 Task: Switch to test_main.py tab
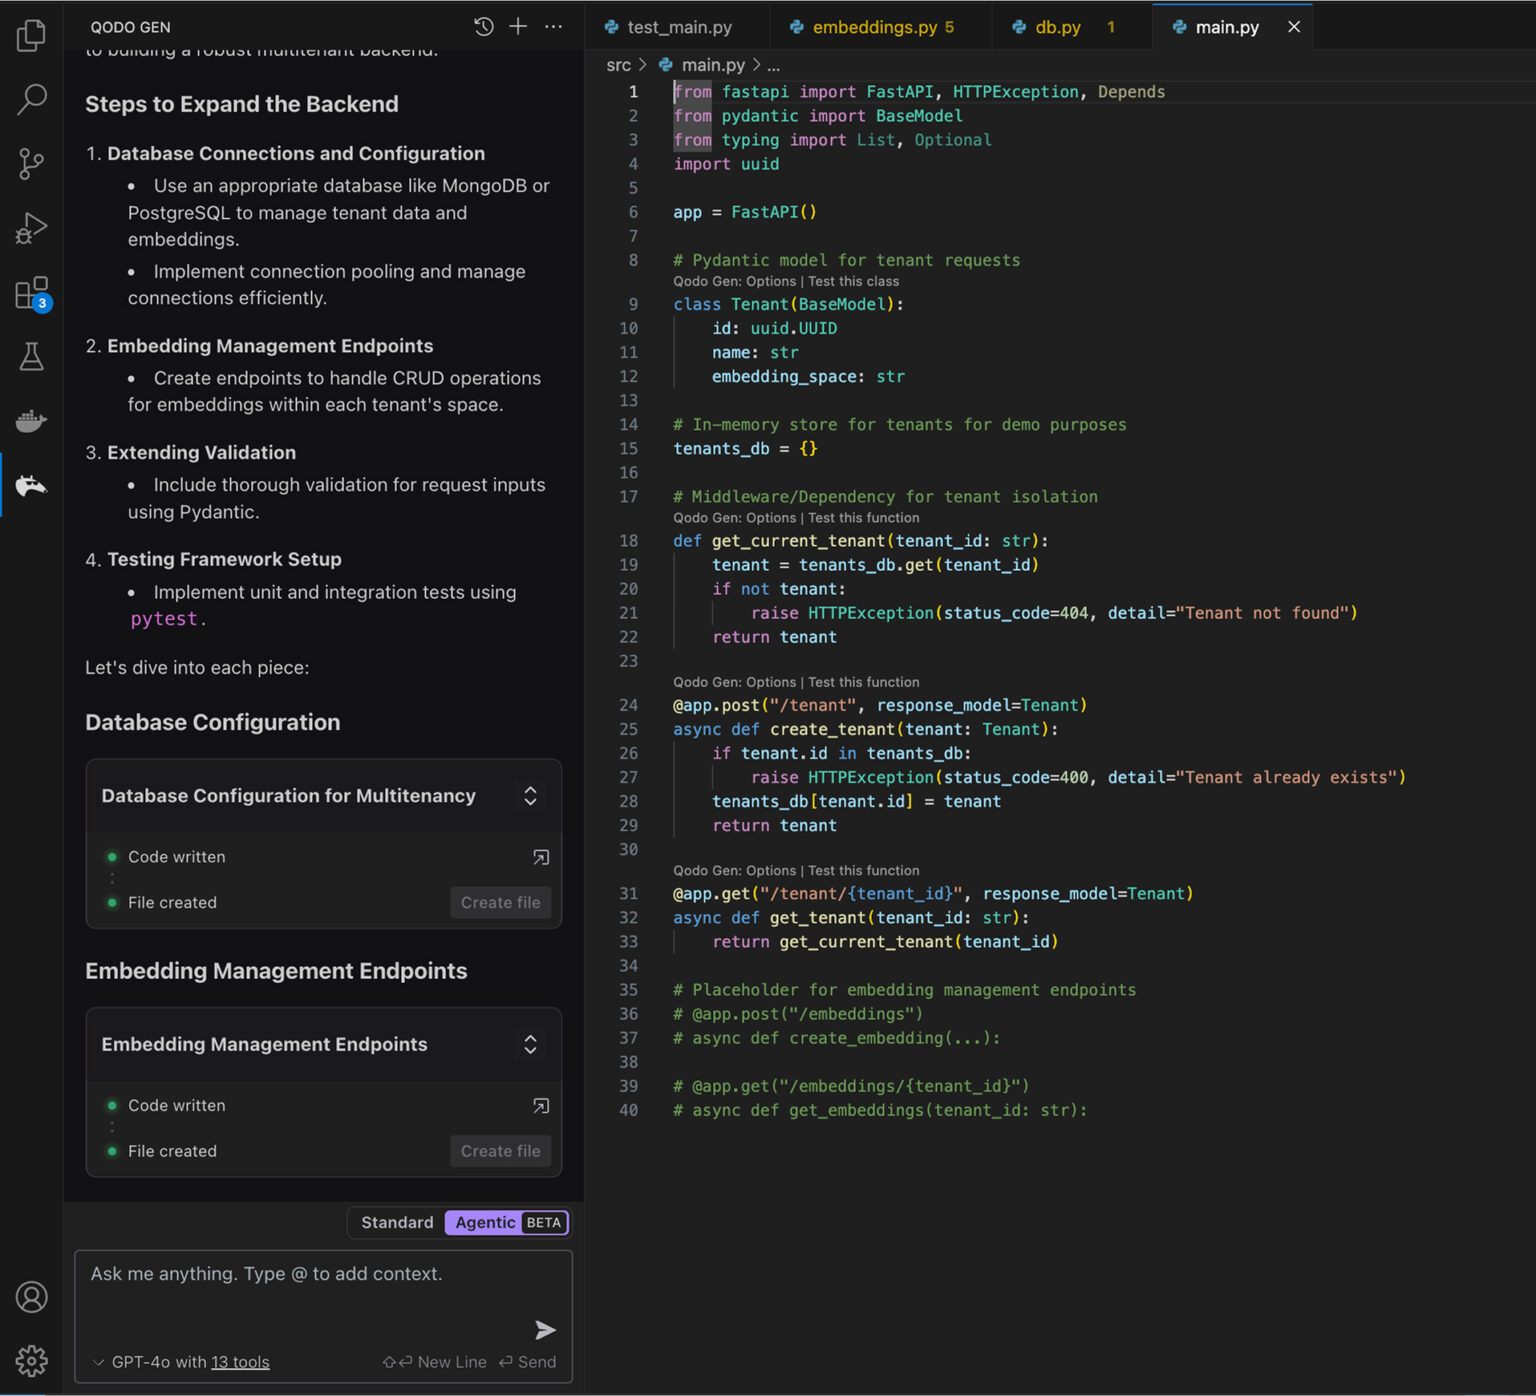(x=679, y=27)
